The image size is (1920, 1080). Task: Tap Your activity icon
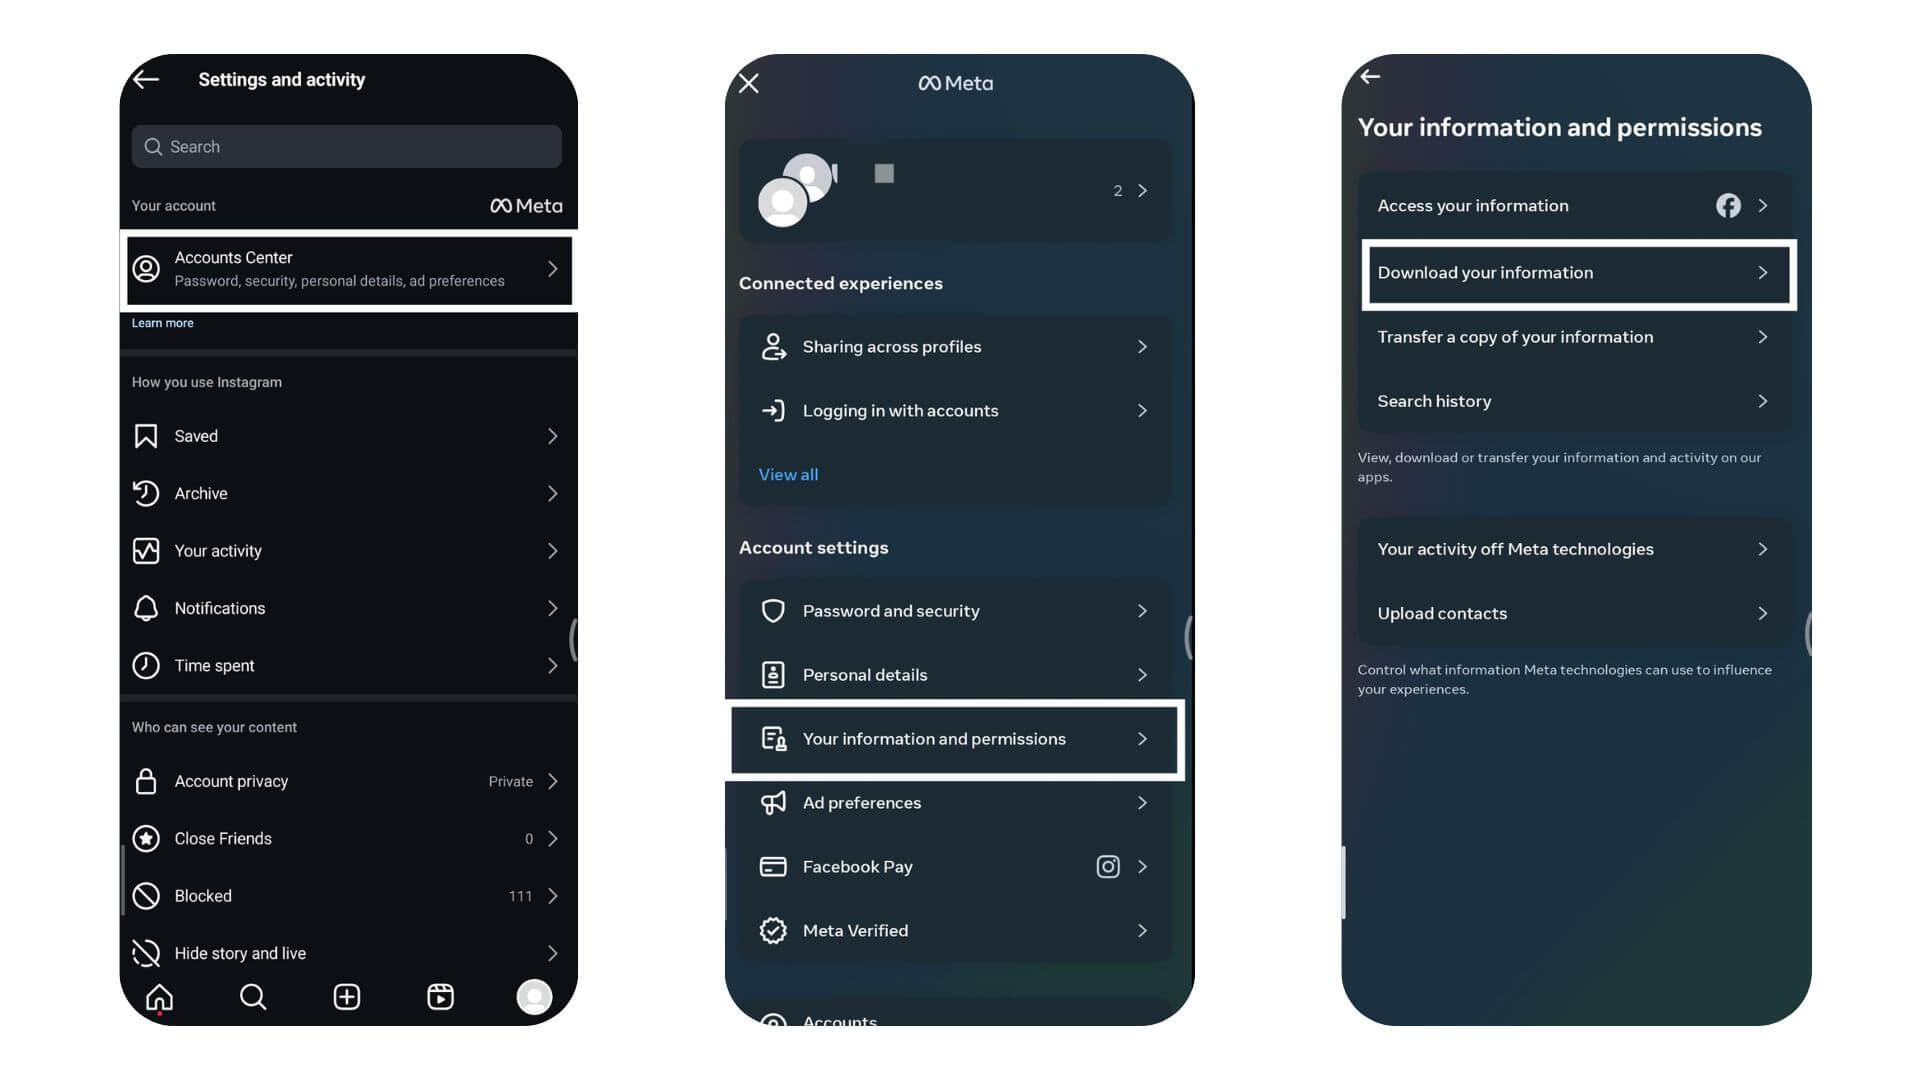tap(146, 550)
